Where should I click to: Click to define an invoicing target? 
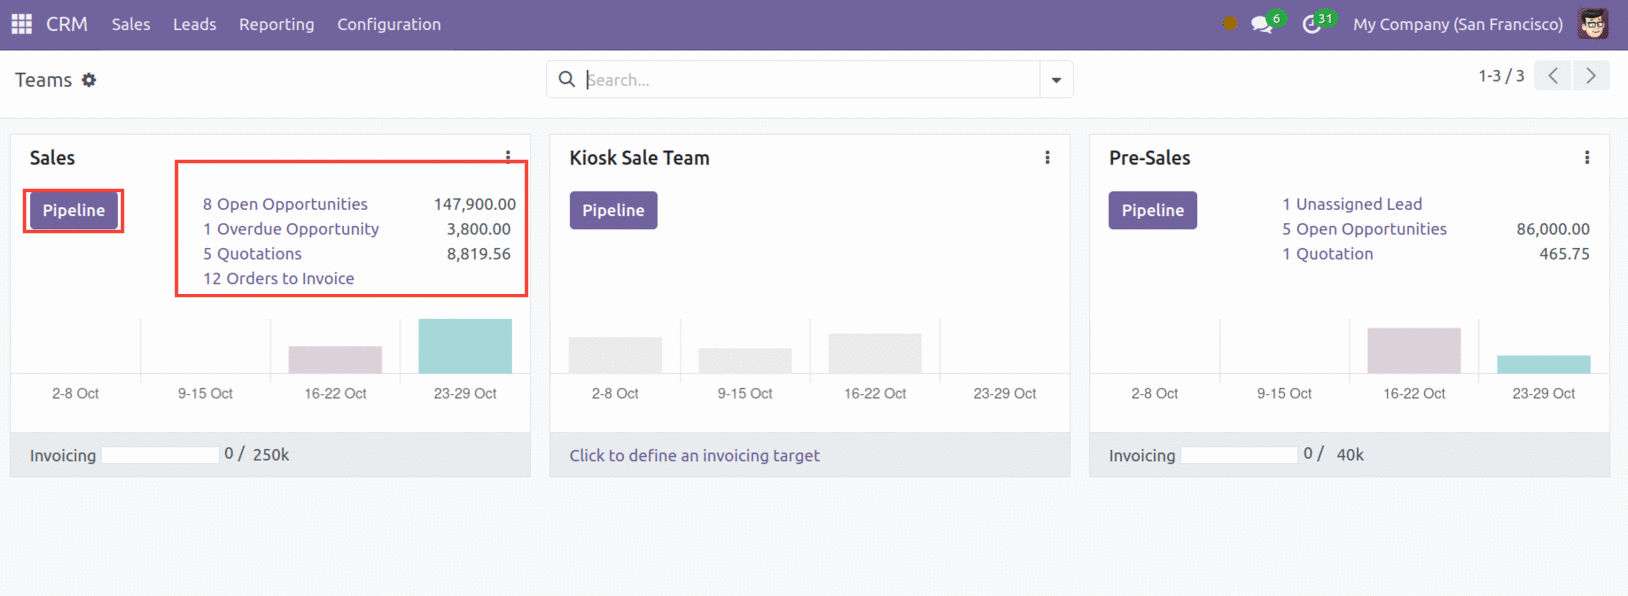coord(694,455)
